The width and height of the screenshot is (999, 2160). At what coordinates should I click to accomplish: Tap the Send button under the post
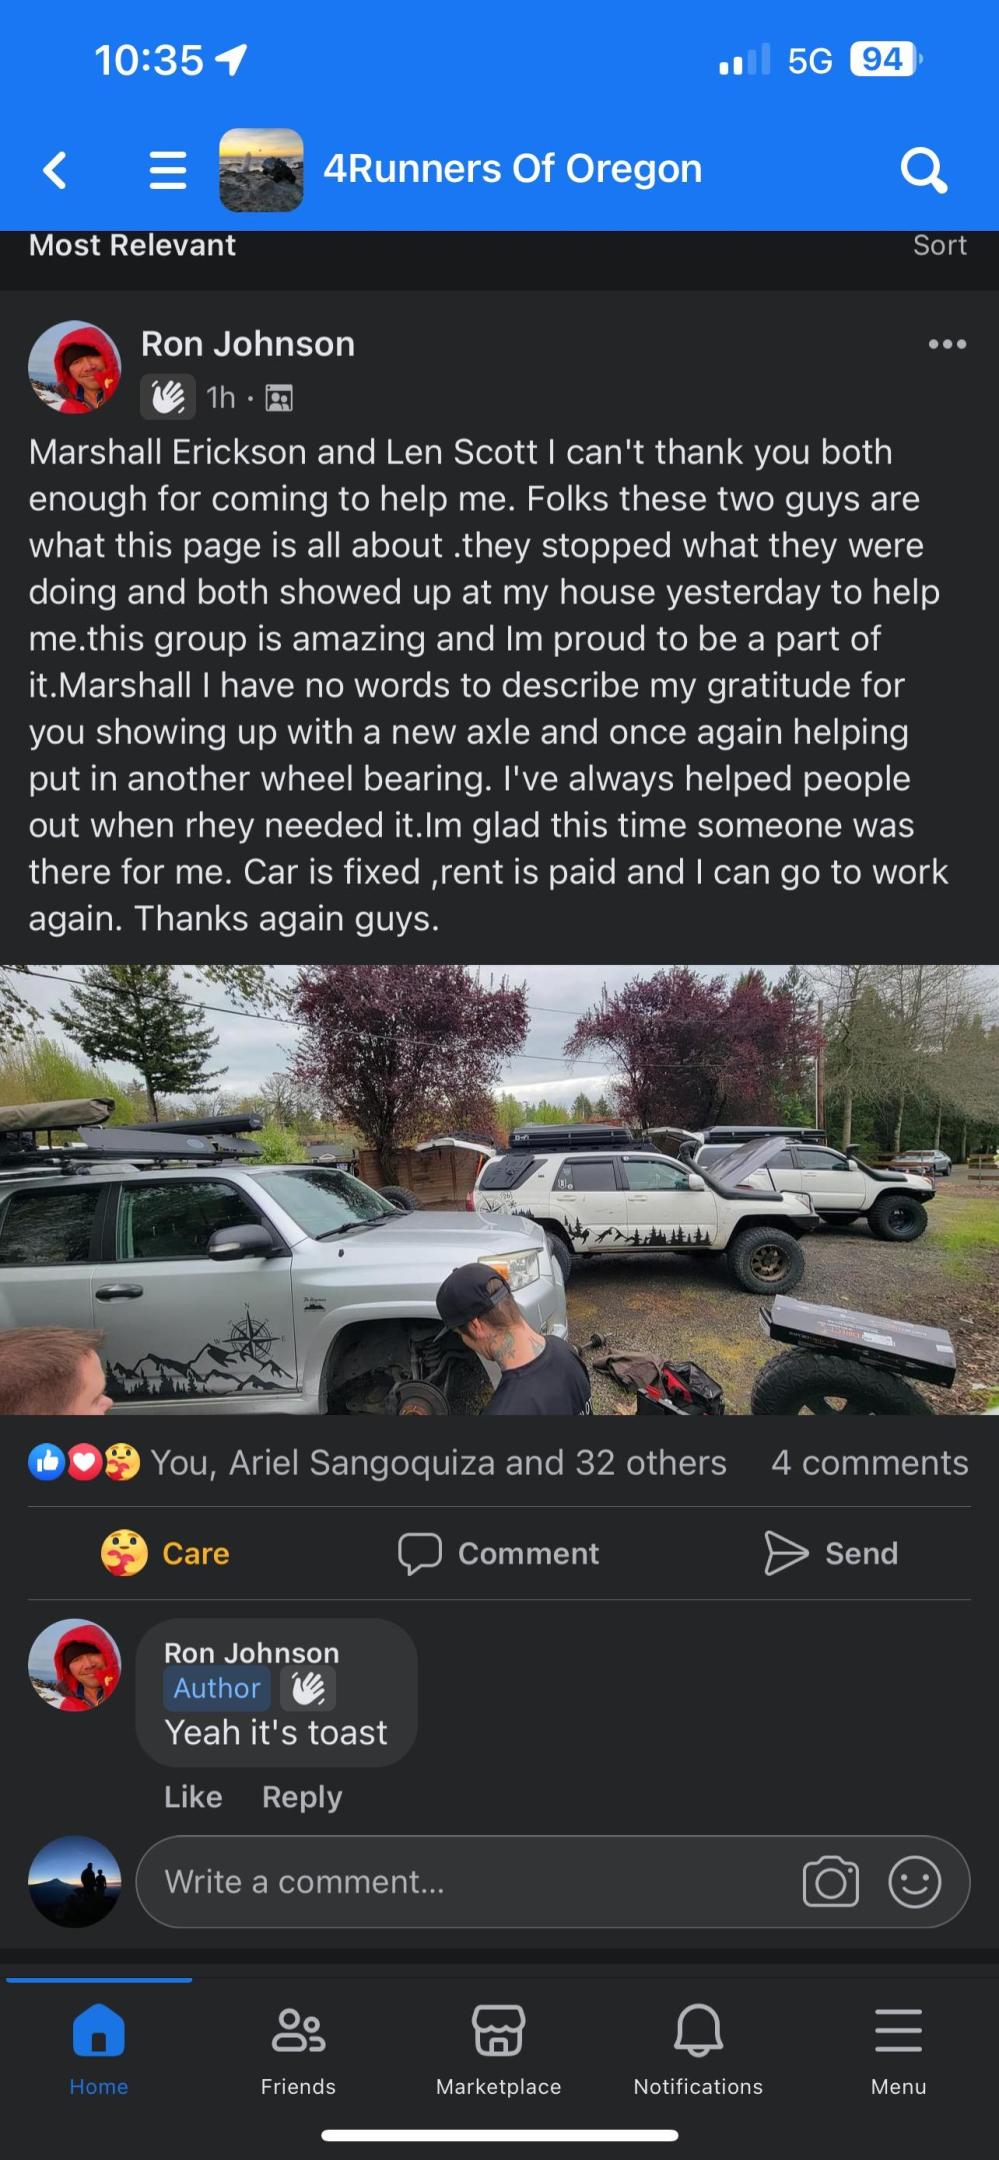click(x=831, y=1553)
